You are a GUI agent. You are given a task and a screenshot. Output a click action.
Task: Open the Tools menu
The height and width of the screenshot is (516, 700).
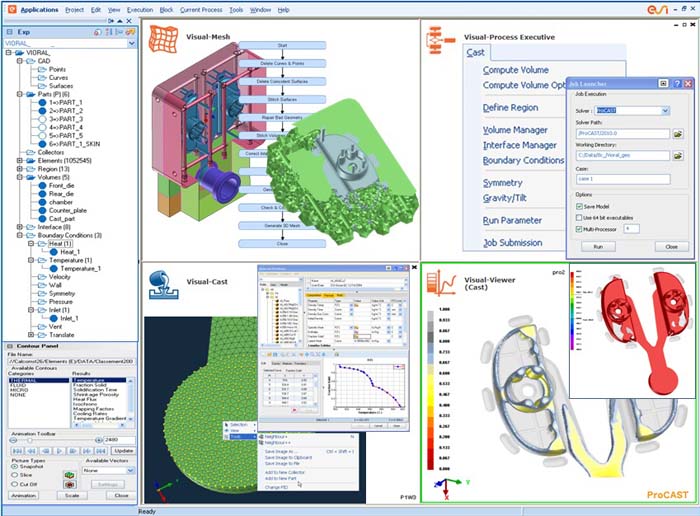[x=236, y=9]
